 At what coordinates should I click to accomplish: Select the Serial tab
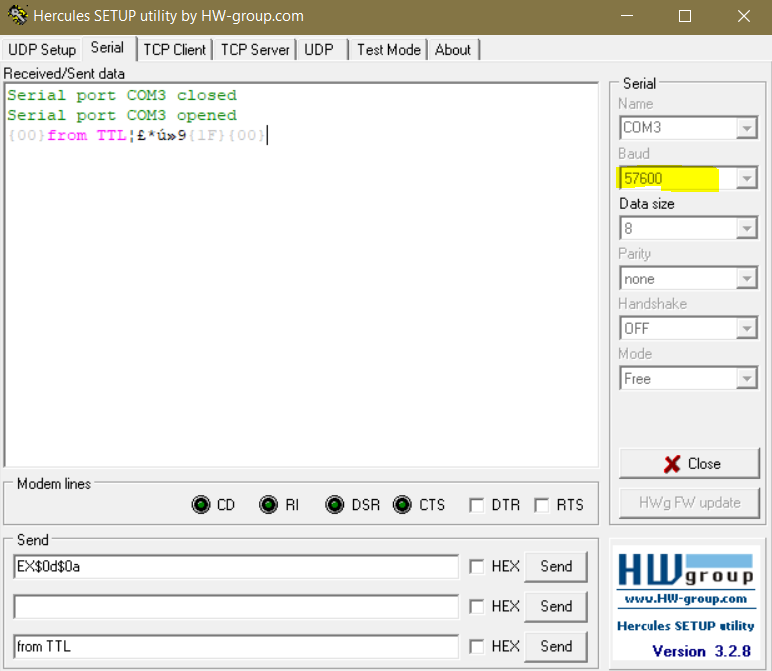pyautogui.click(x=107, y=48)
